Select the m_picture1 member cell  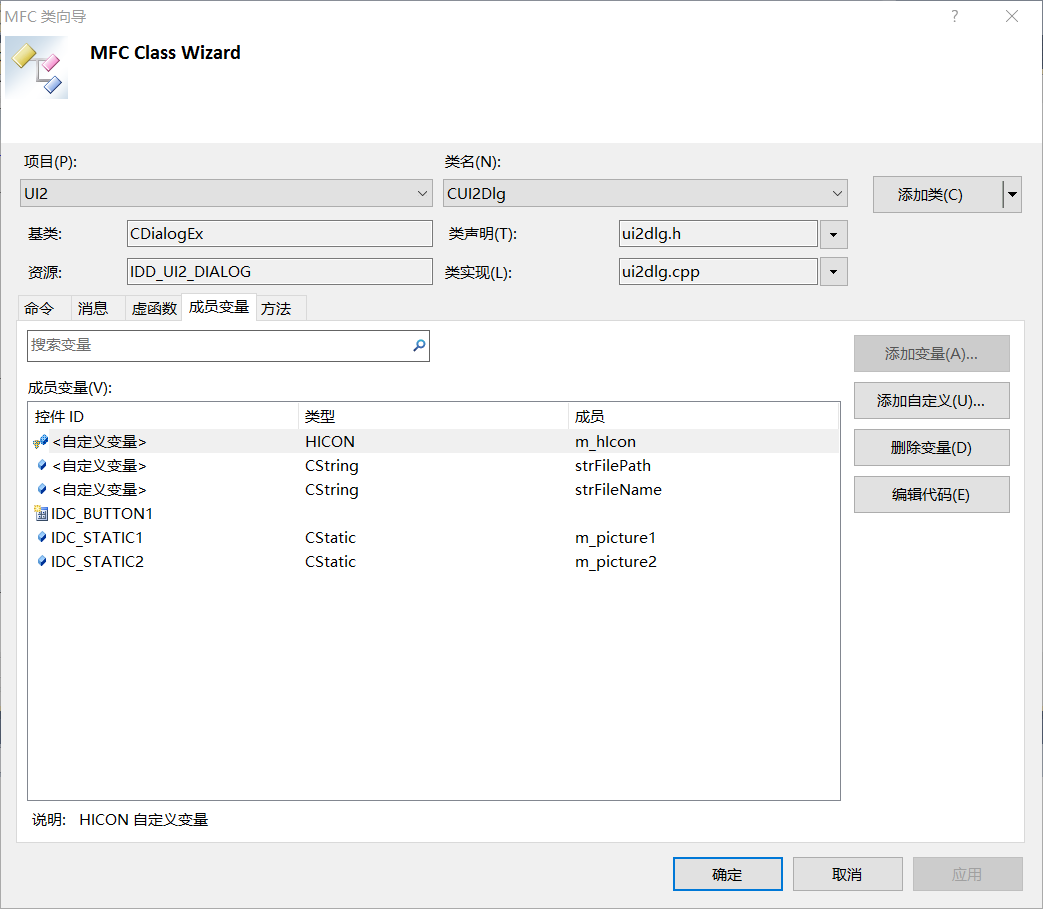615,537
